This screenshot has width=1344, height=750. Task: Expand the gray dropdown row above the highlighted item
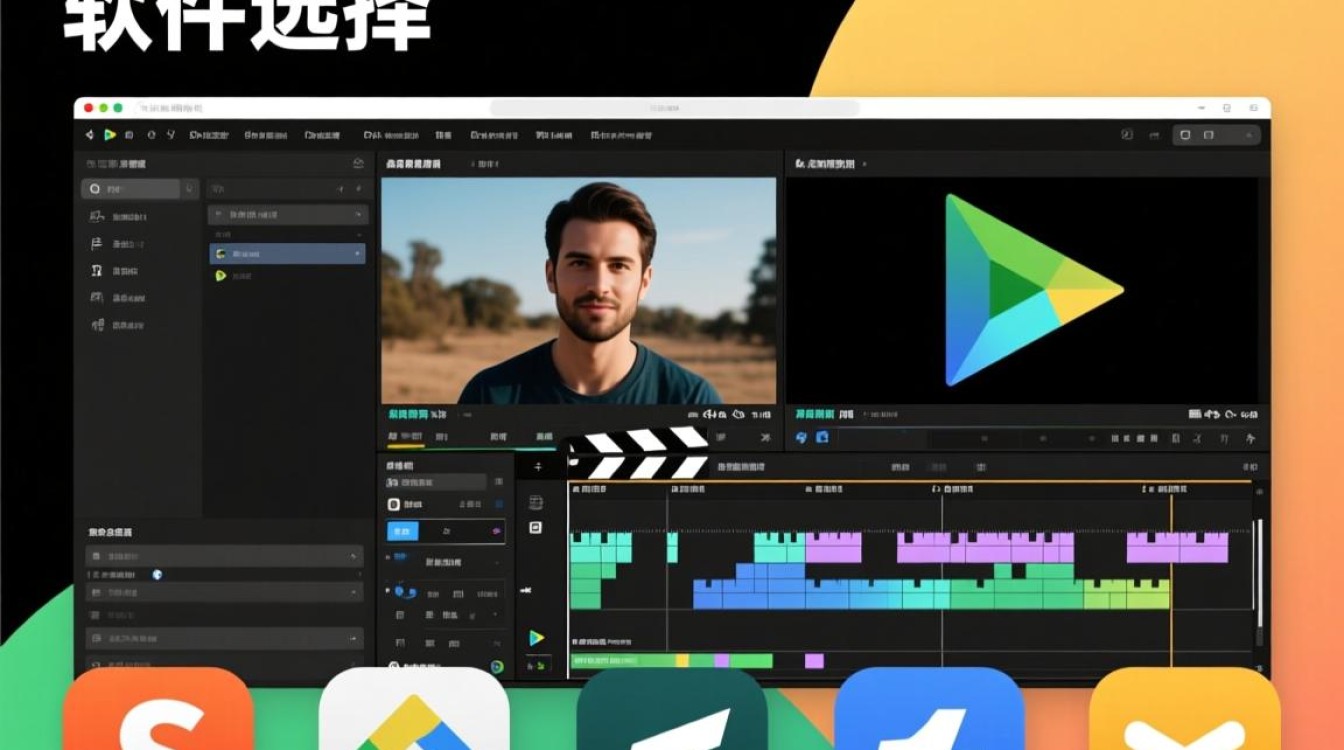(288, 214)
